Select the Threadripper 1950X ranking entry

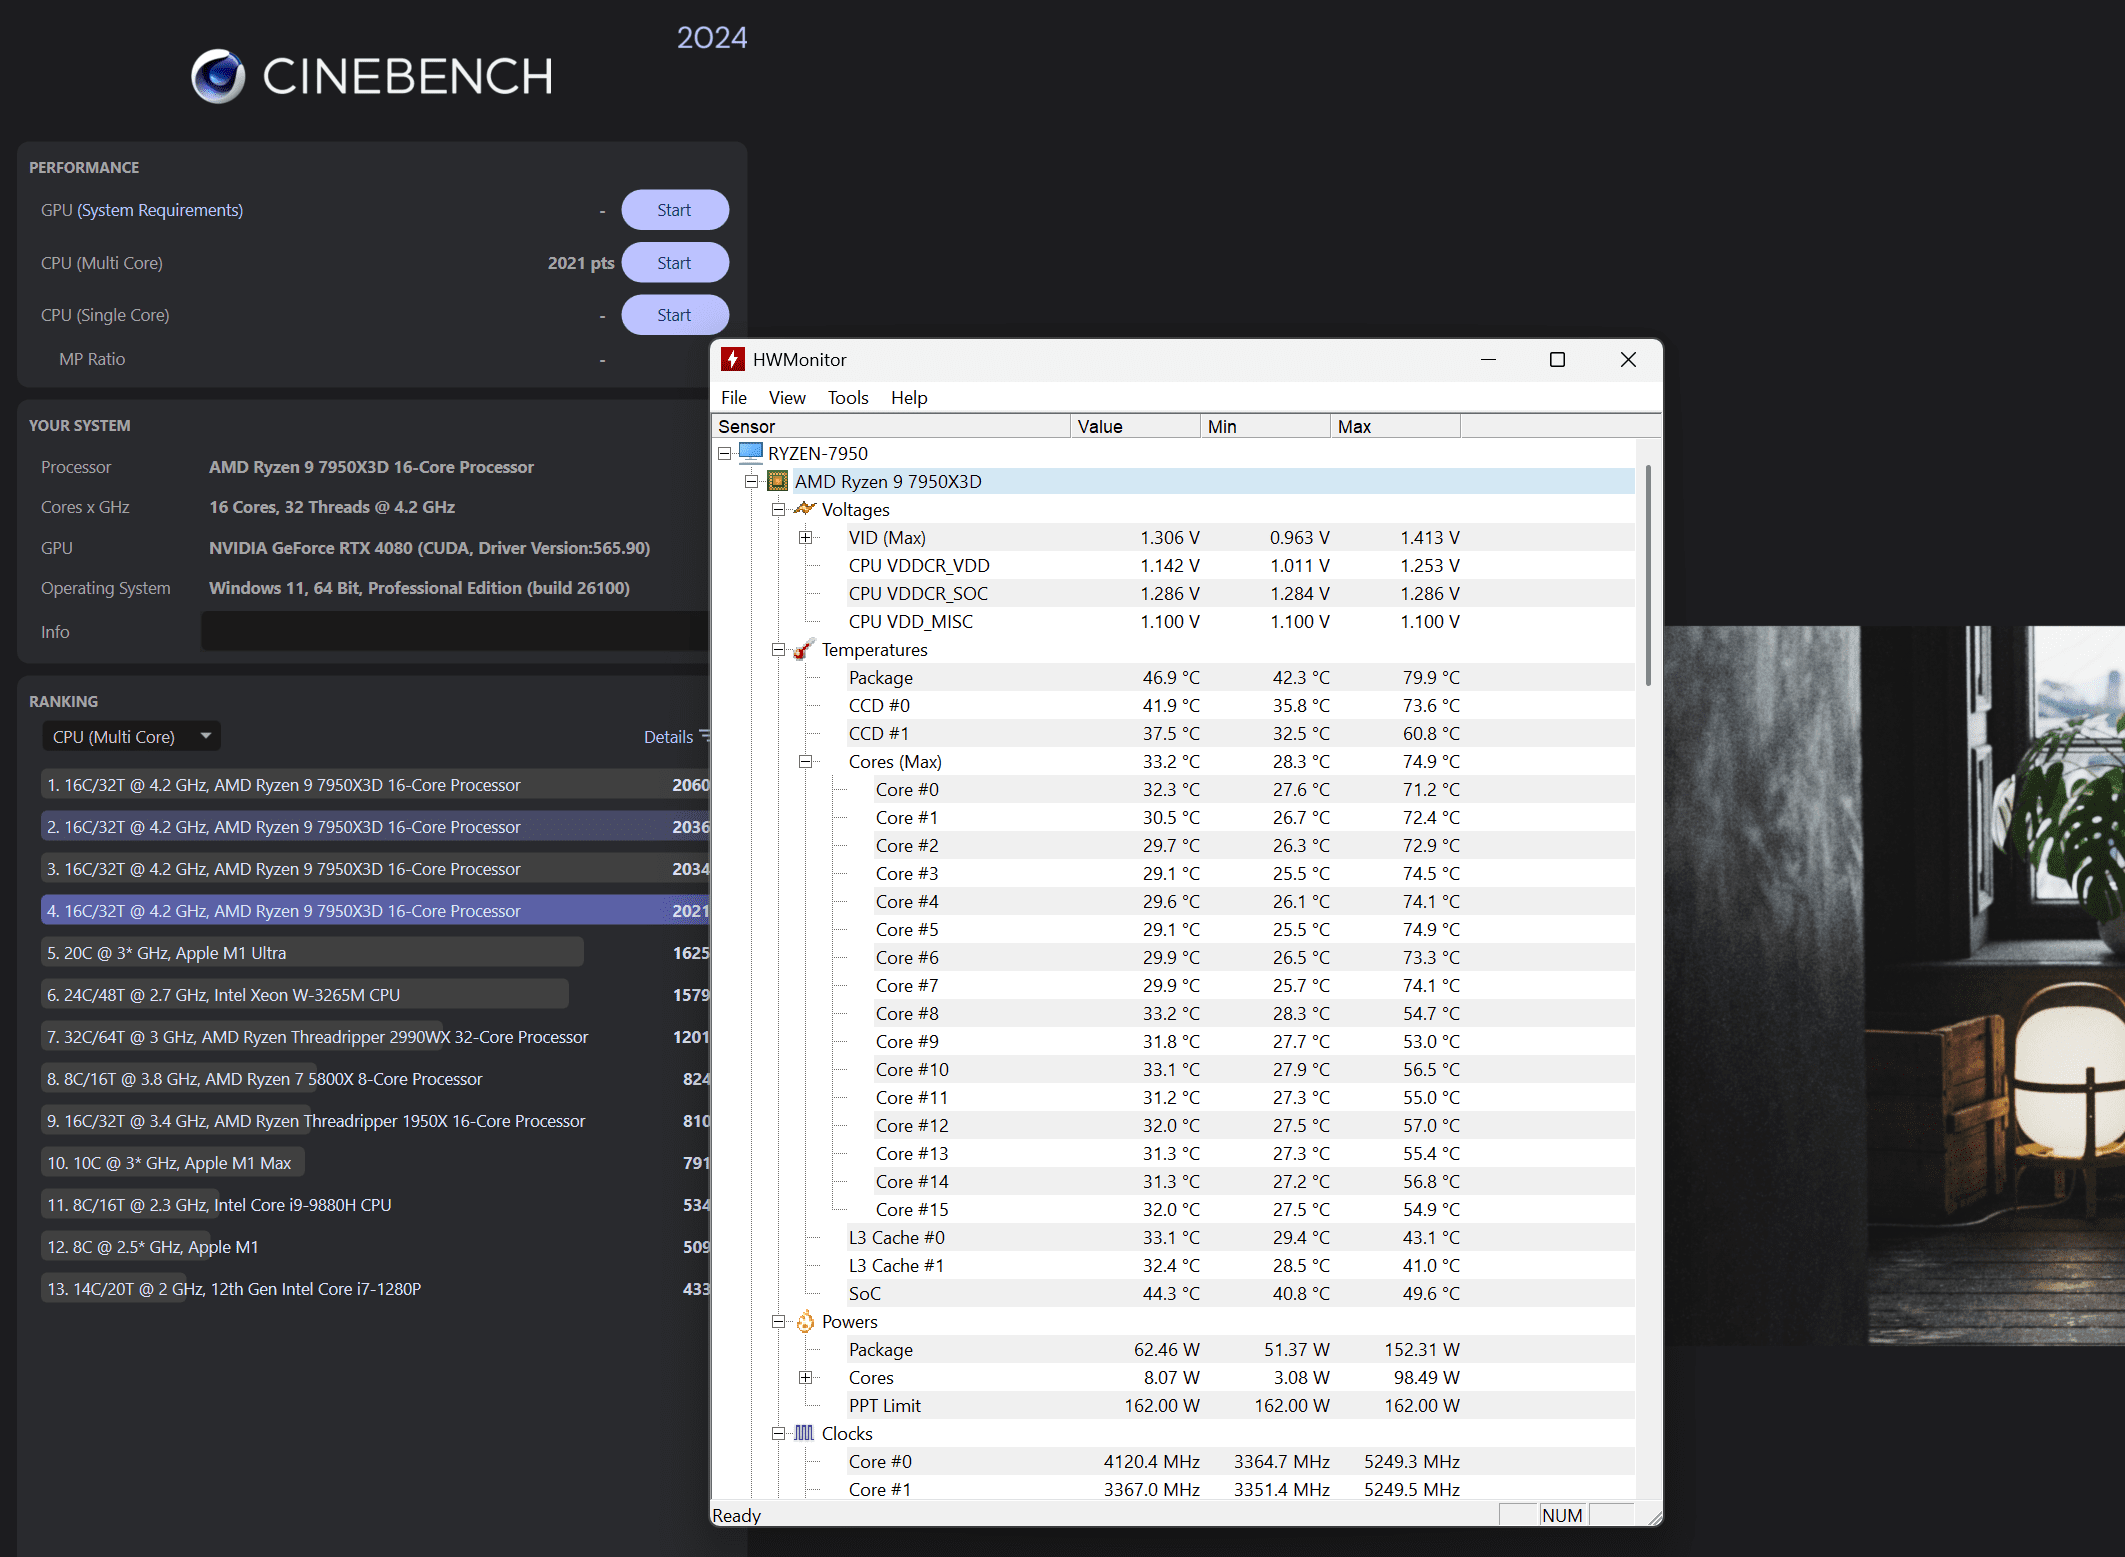coord(375,1121)
